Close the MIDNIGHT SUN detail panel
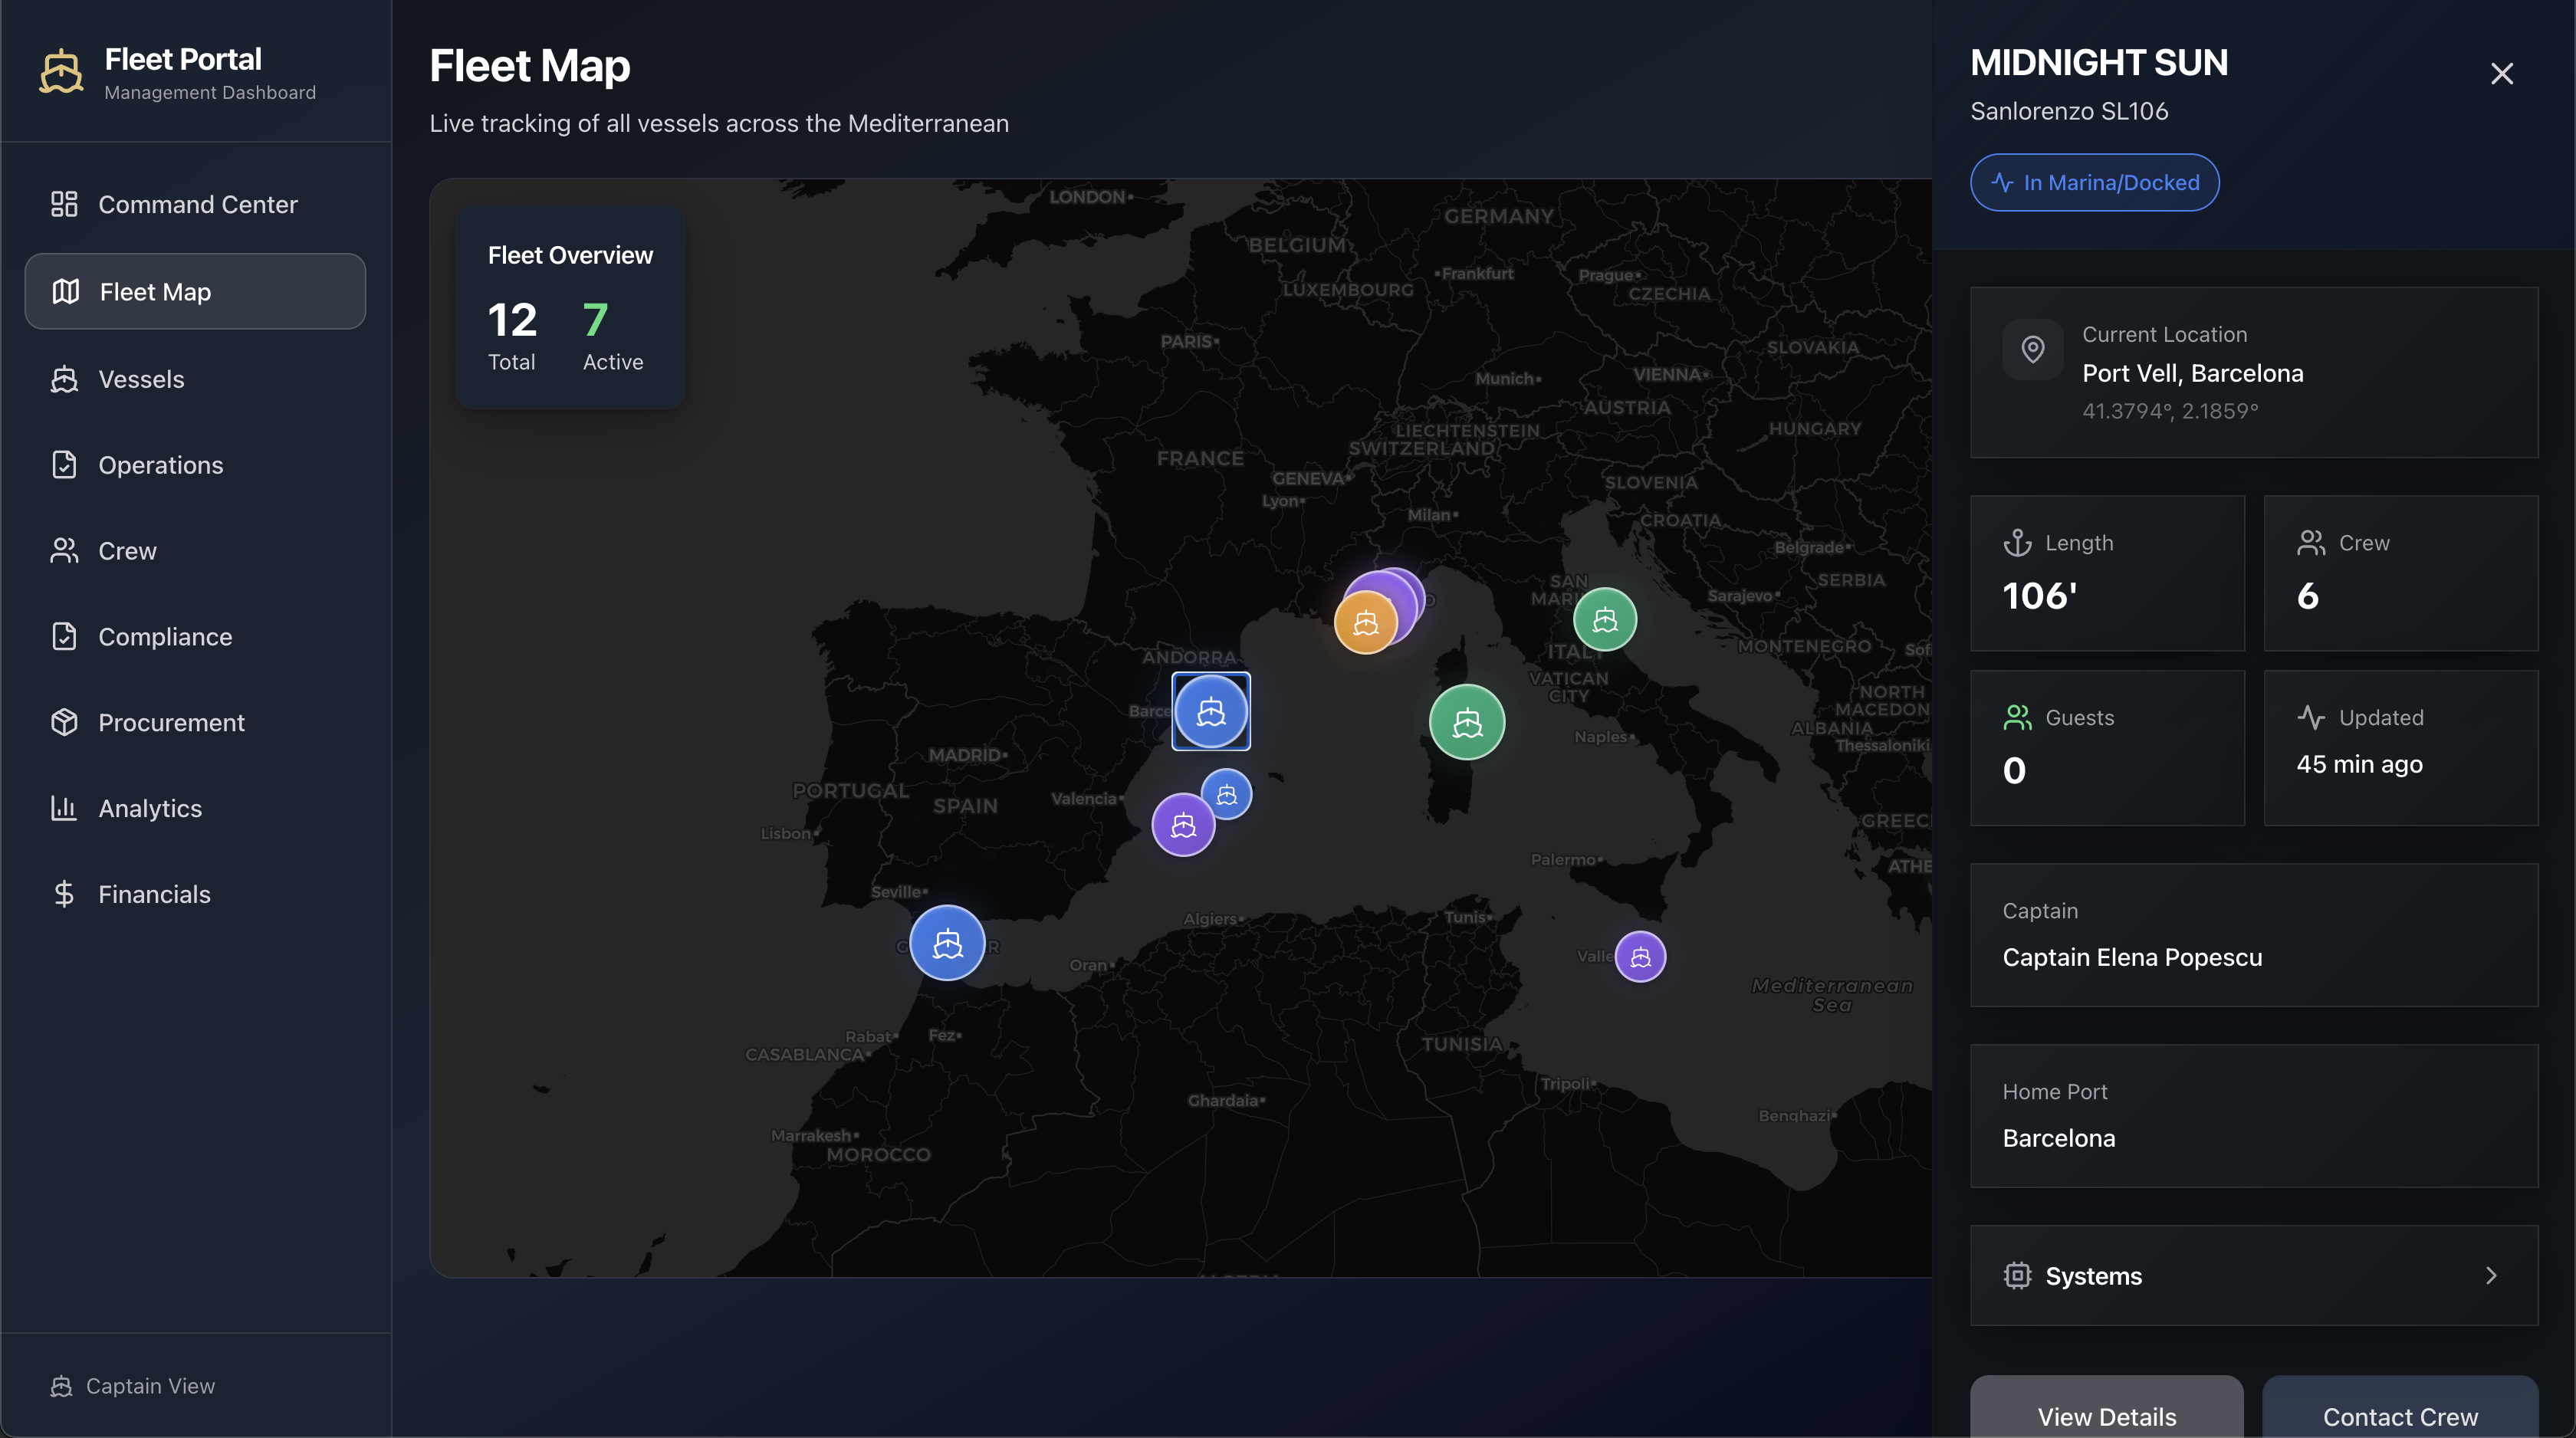 pyautogui.click(x=2502, y=73)
